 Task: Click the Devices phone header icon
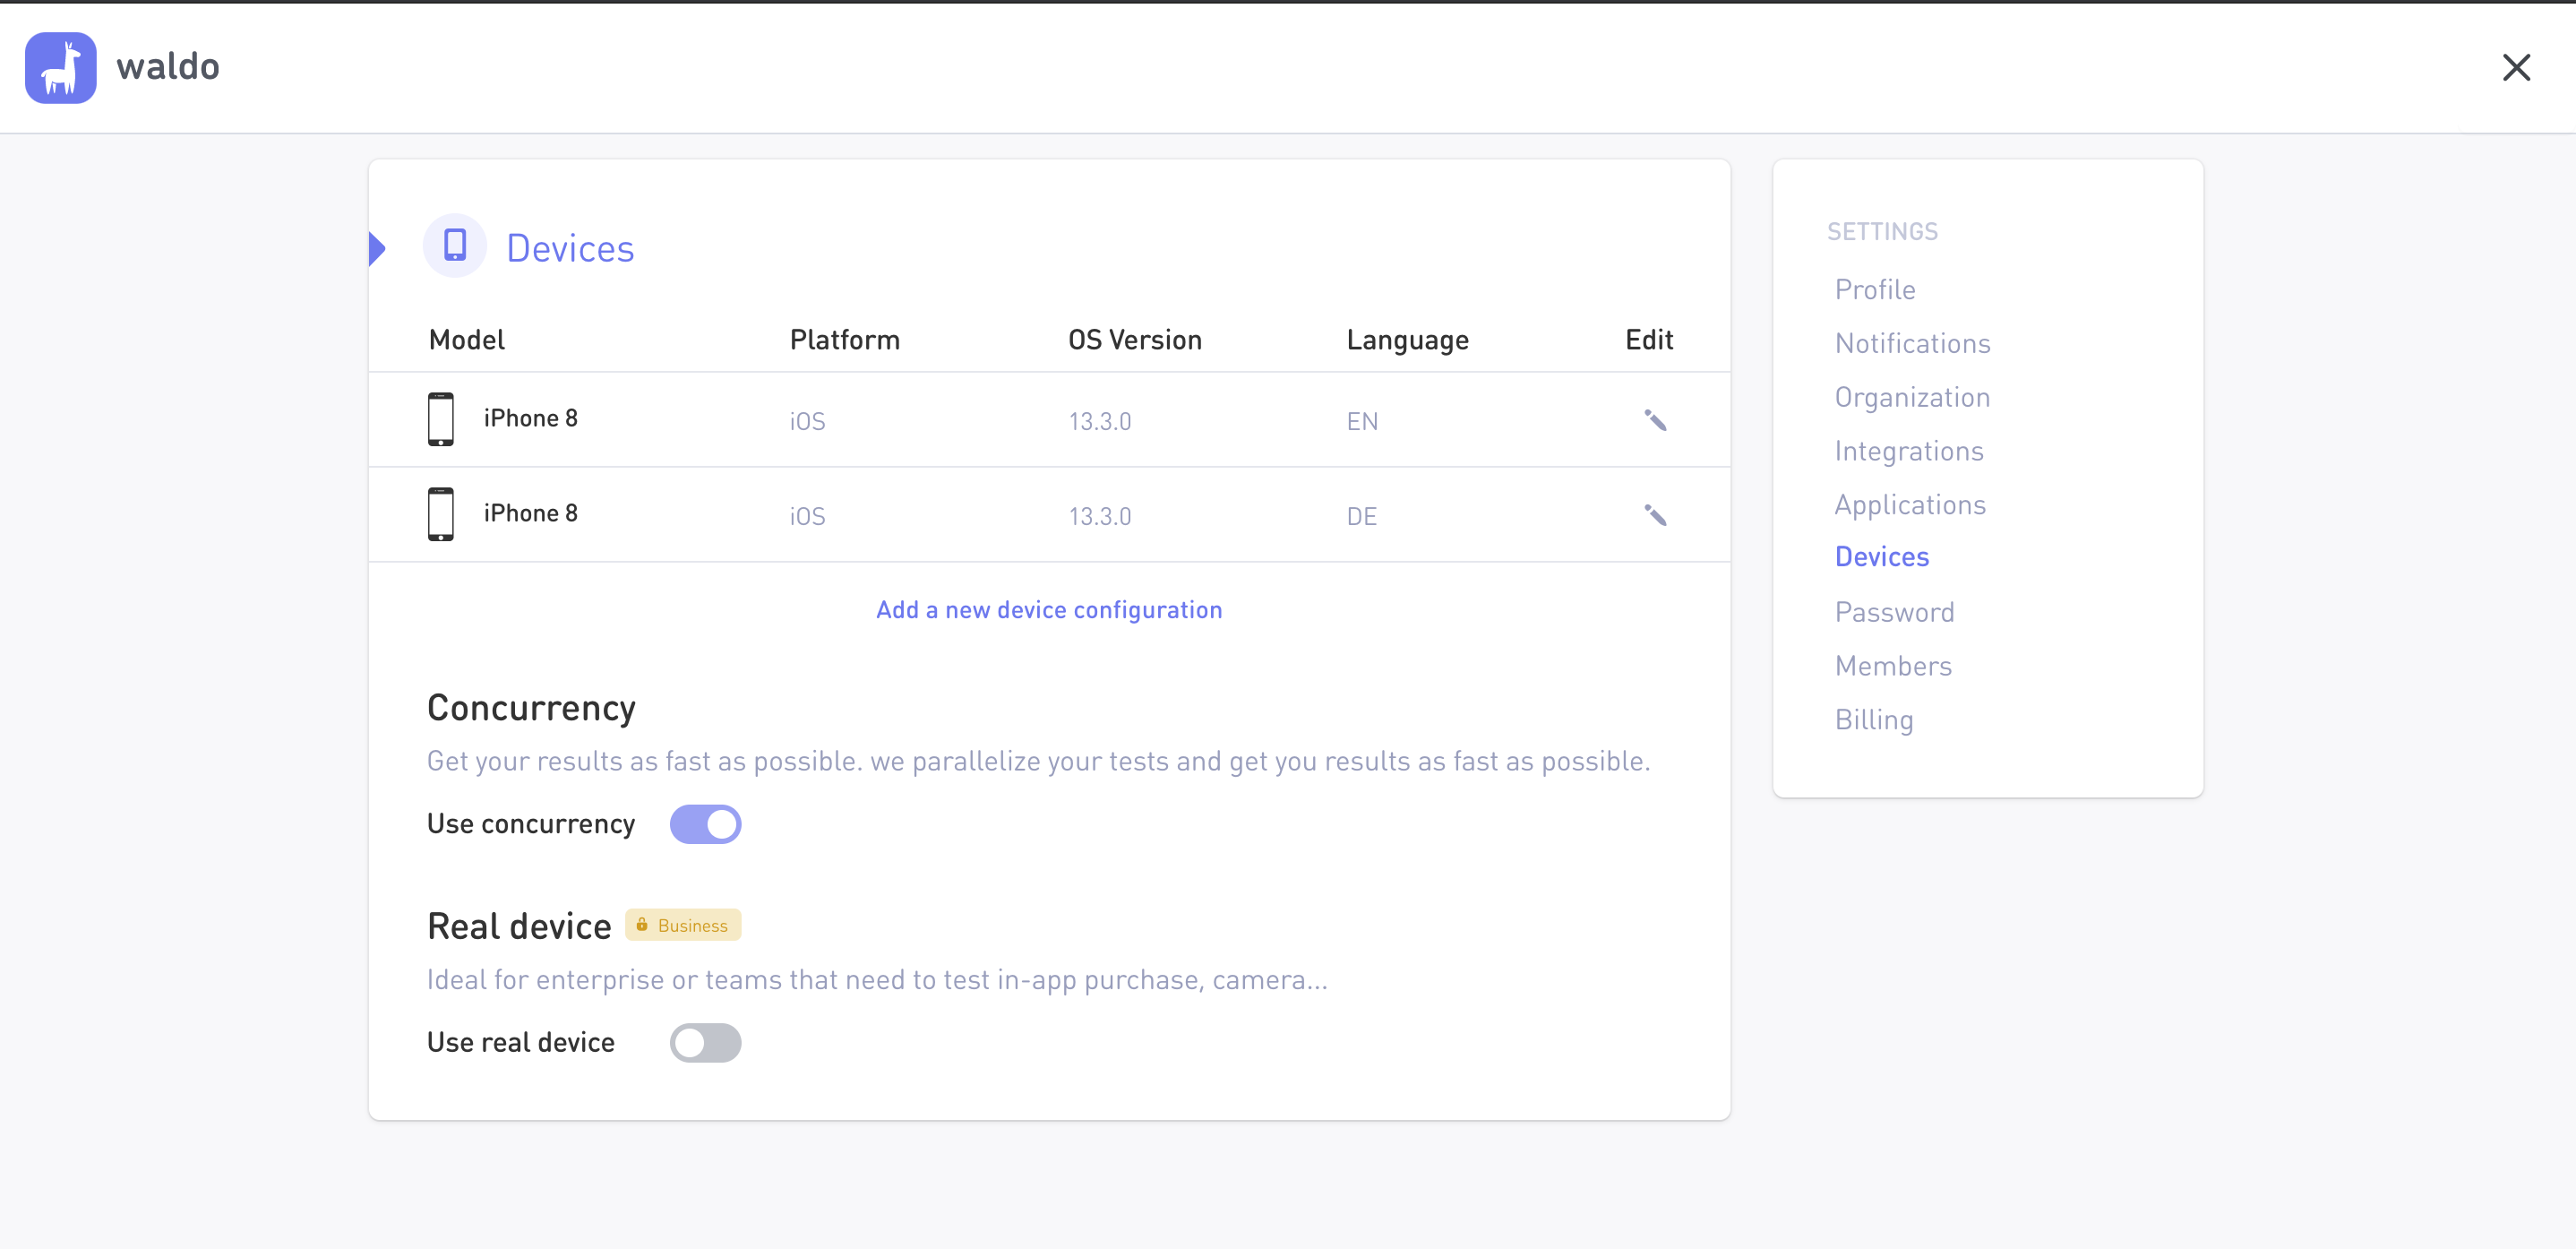click(x=455, y=246)
